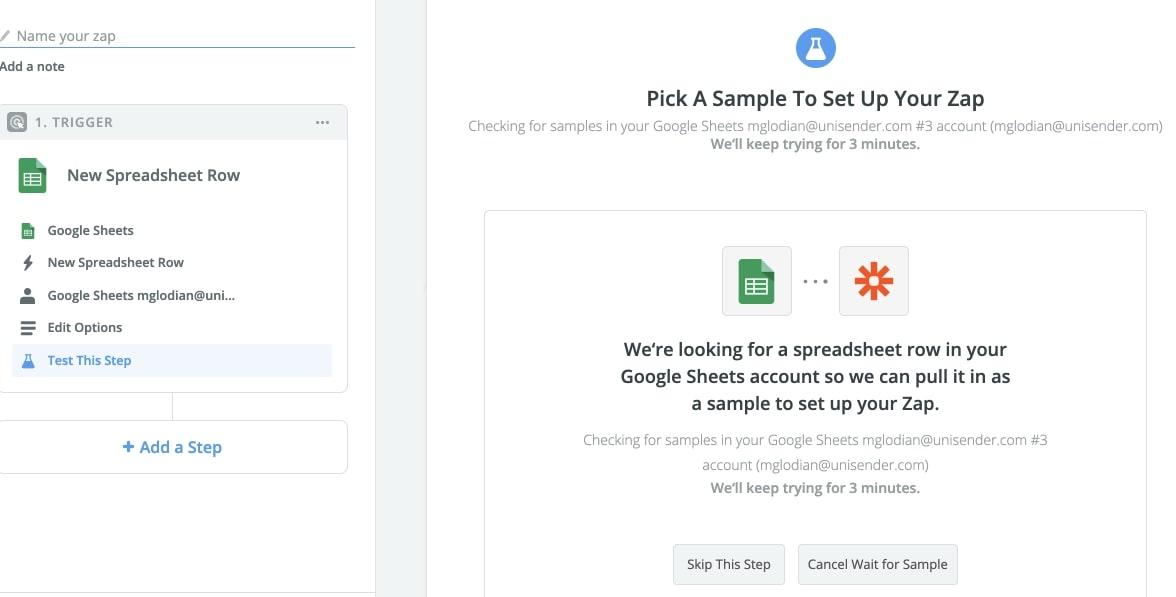Click the large Google Sheets icon in the trigger header
This screenshot has height=597, width=1176.
[x=32, y=176]
